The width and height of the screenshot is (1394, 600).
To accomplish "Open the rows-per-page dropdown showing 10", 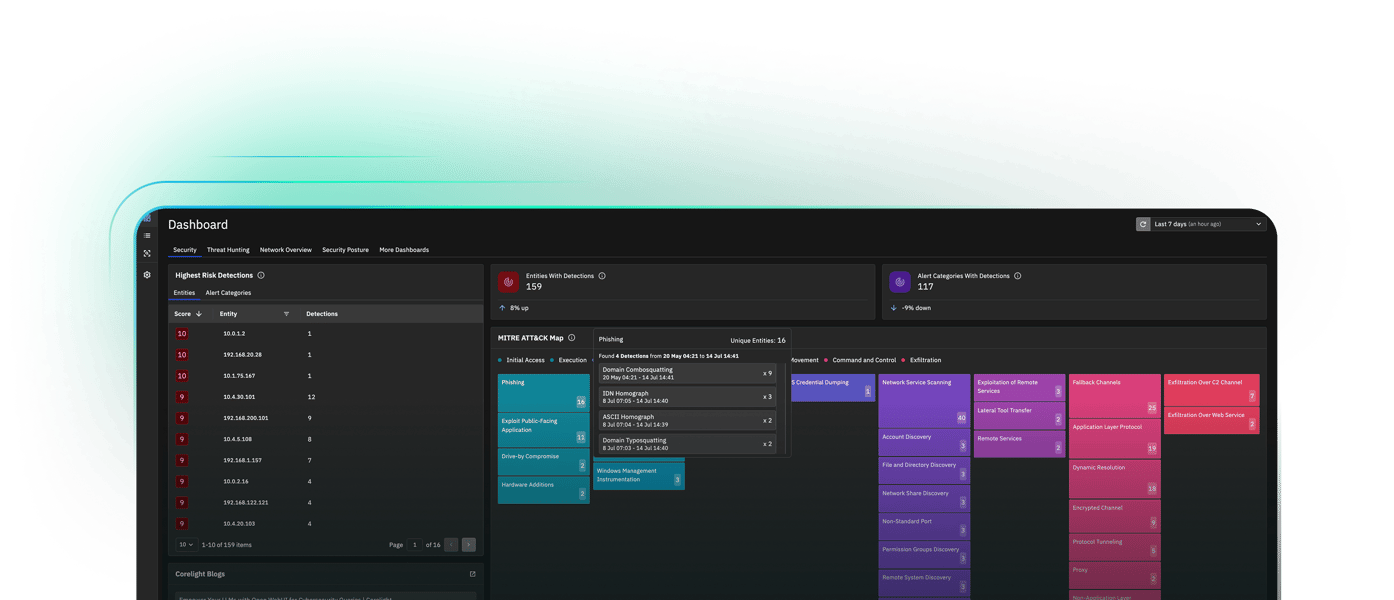I will [186, 545].
